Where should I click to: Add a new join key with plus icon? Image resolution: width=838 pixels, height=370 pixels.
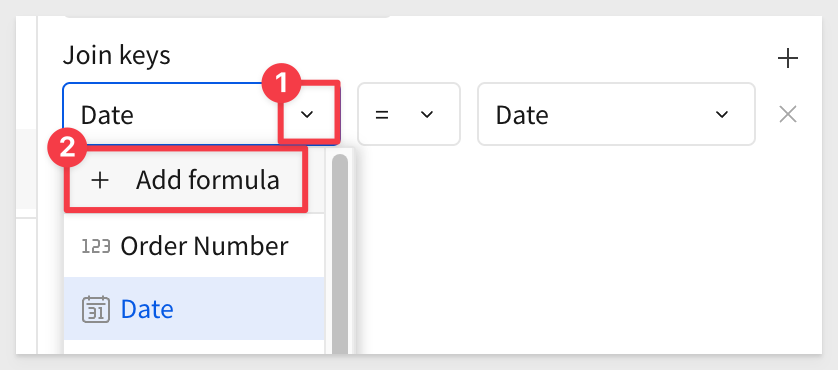click(787, 58)
